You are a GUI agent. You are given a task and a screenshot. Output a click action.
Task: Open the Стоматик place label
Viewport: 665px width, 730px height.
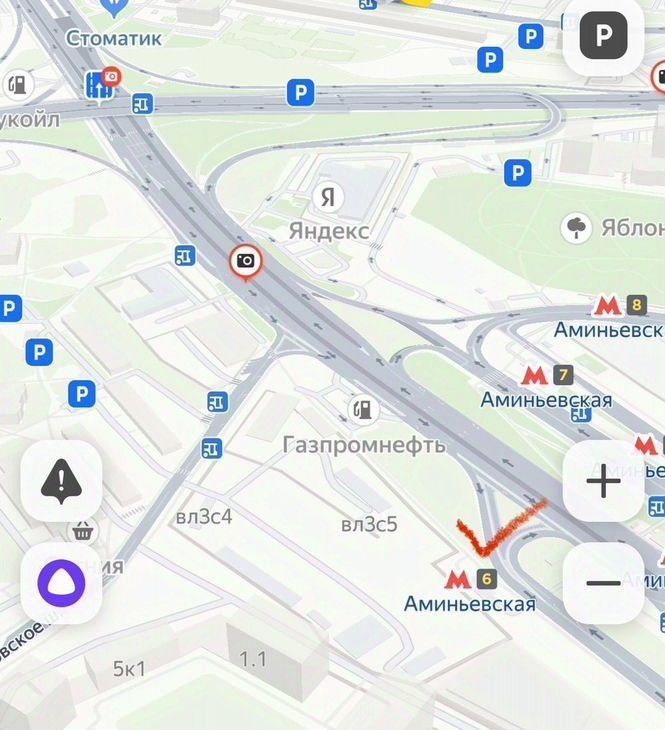(x=114, y=38)
